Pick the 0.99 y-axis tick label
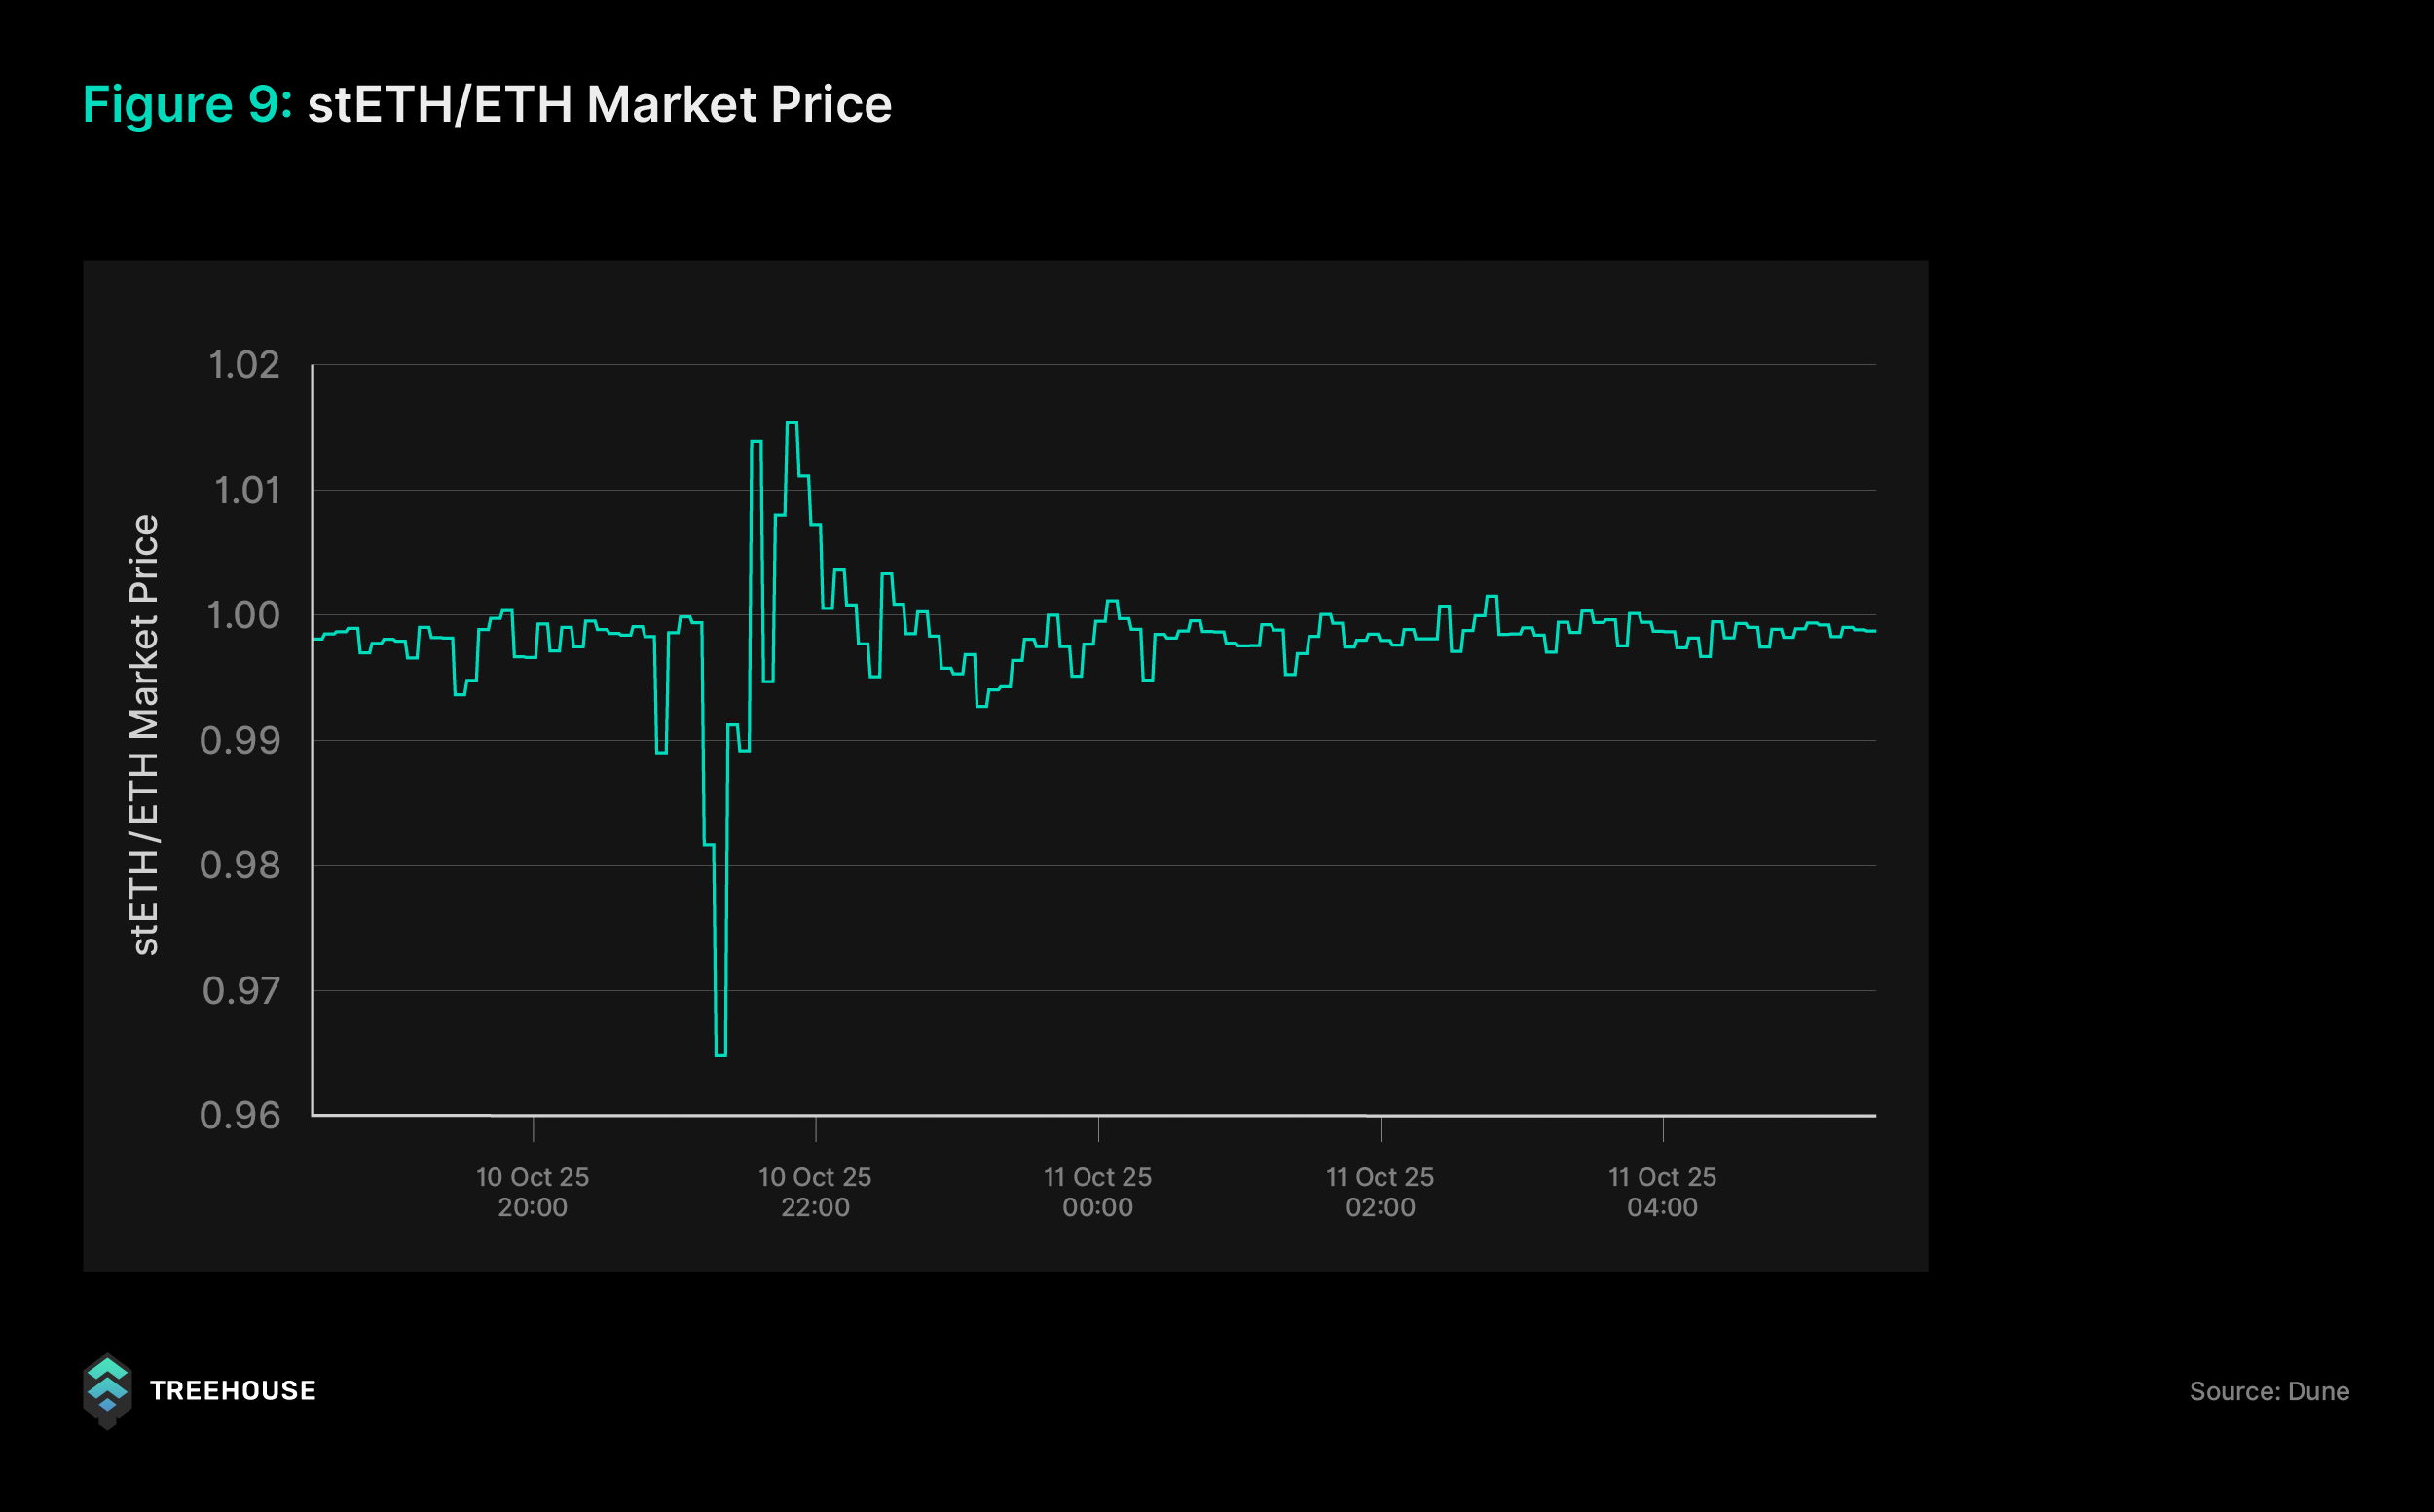2434x1512 pixels. pyautogui.click(x=240, y=741)
